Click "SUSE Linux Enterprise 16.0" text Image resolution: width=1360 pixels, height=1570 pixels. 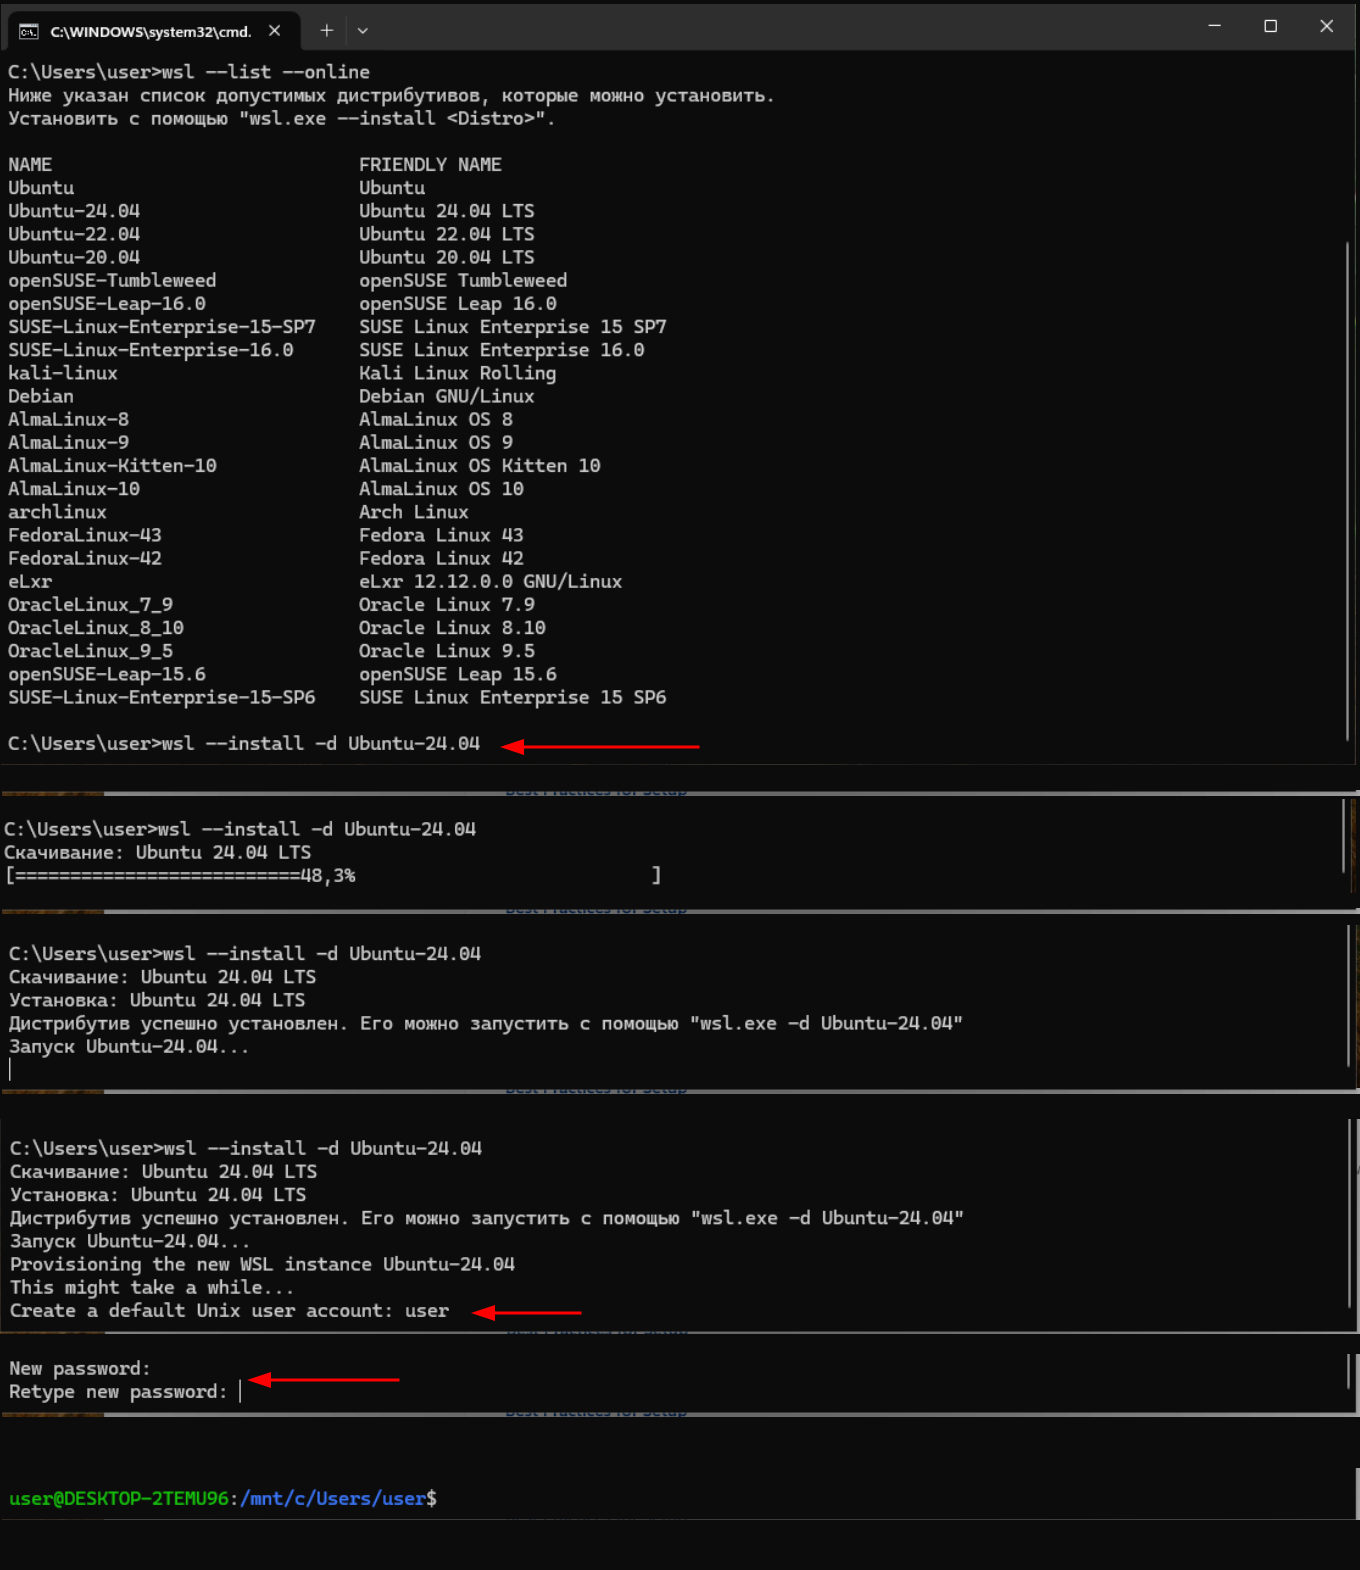[502, 350]
